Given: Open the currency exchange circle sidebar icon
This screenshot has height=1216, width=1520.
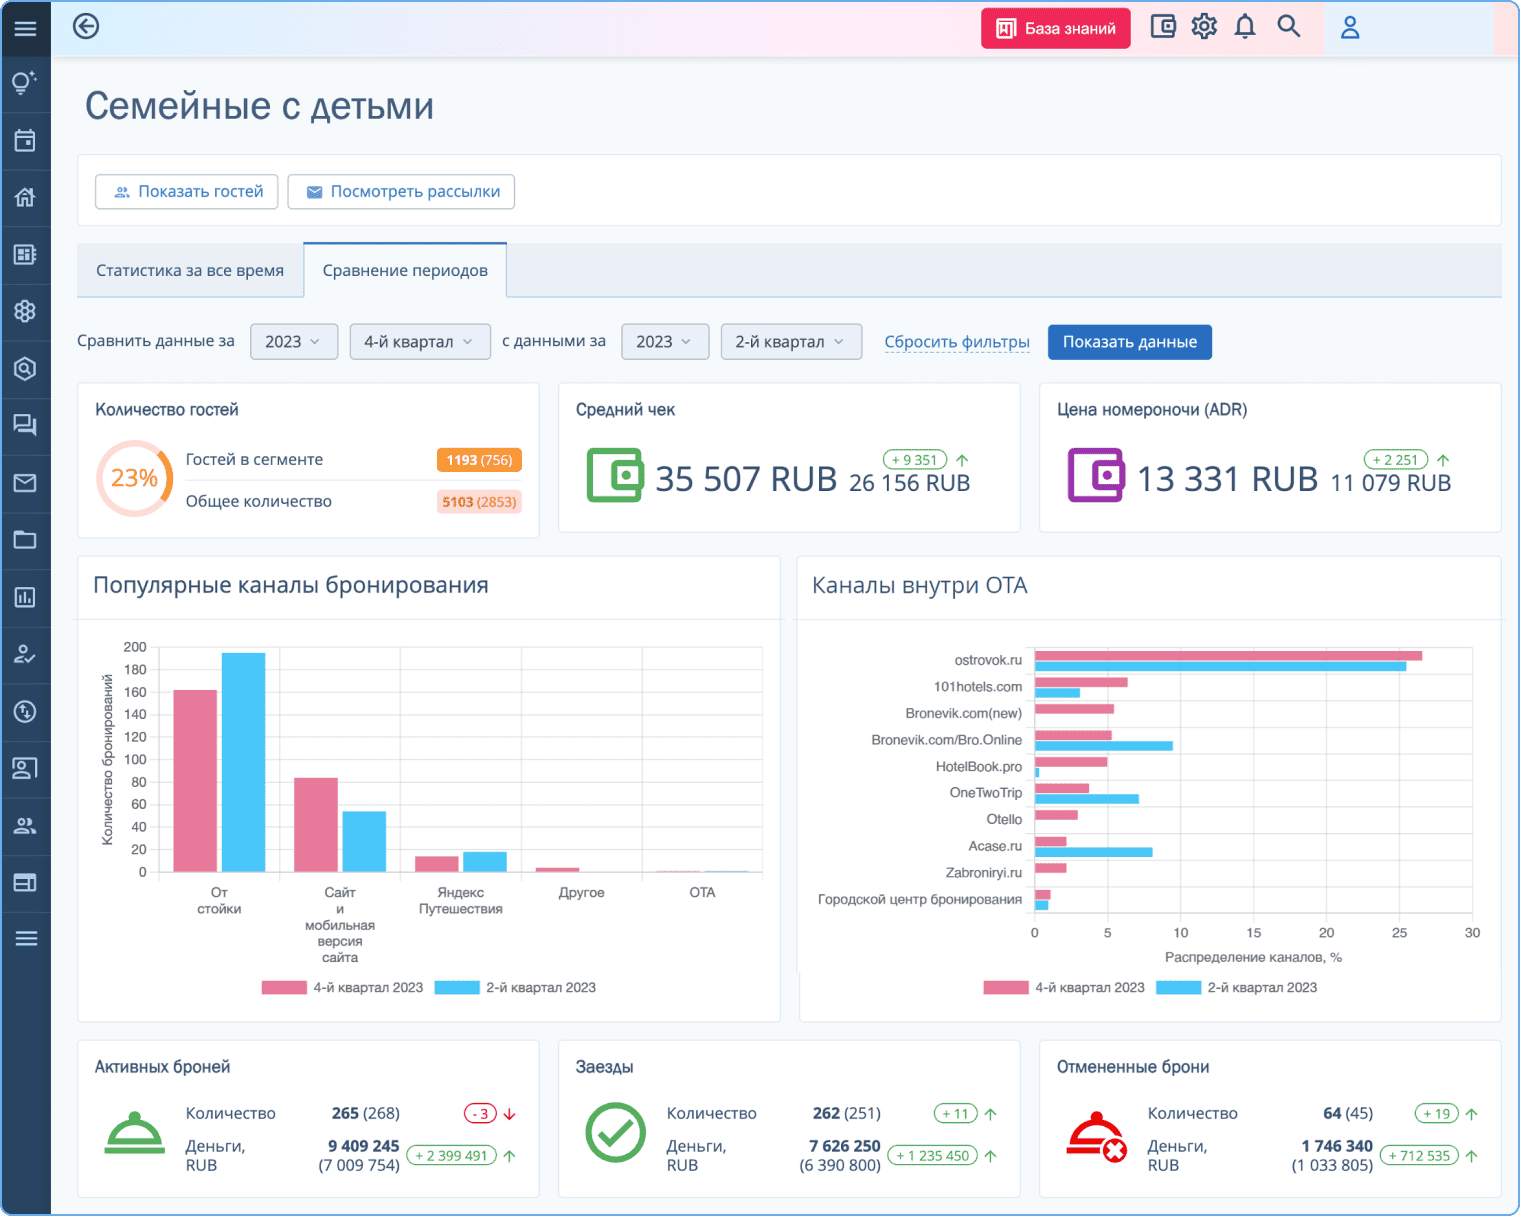Looking at the screenshot, I should (25, 711).
